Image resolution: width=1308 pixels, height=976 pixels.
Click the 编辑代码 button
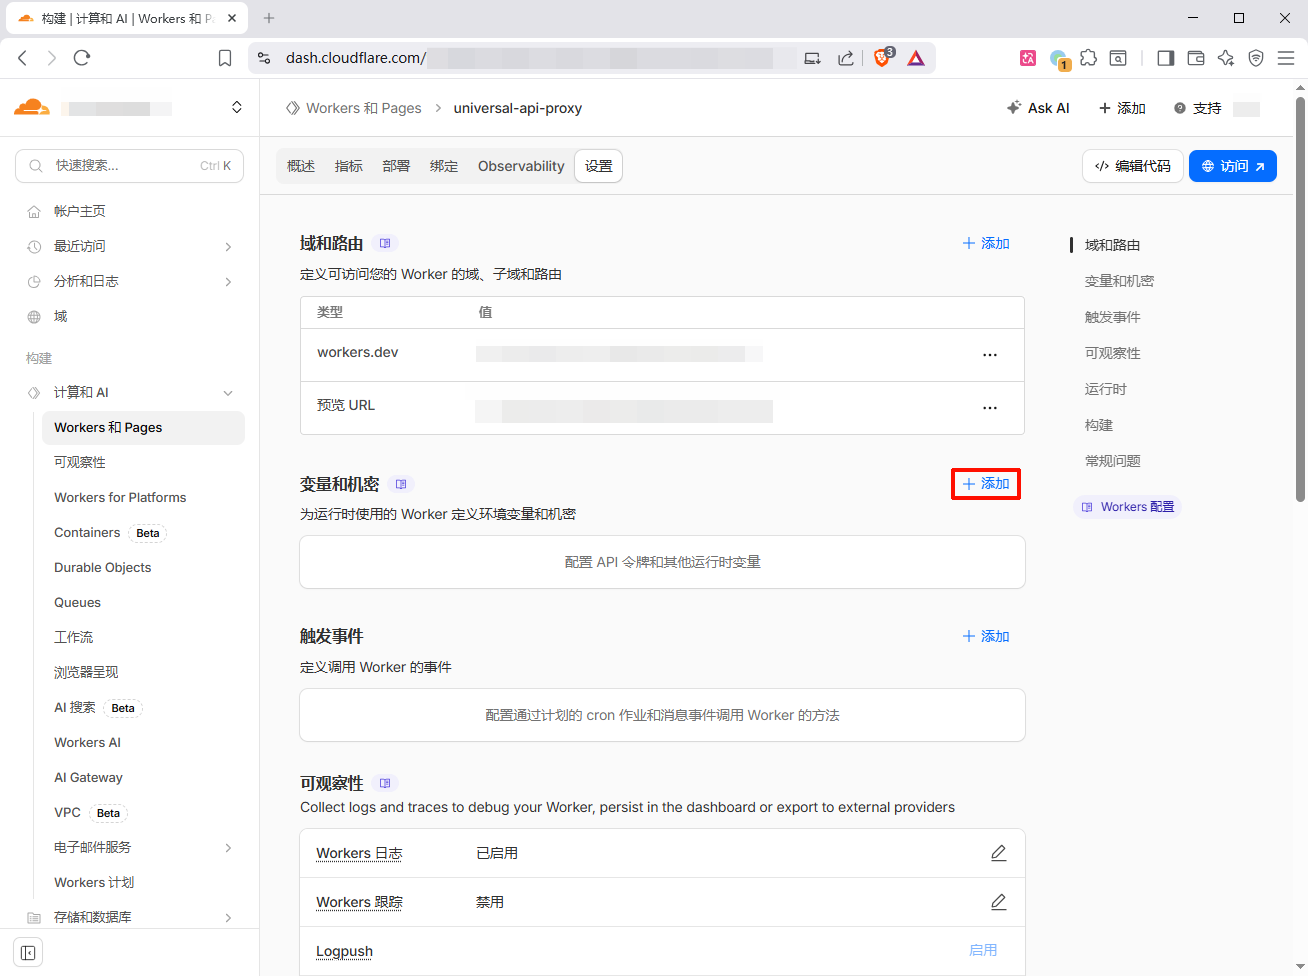[1132, 166]
